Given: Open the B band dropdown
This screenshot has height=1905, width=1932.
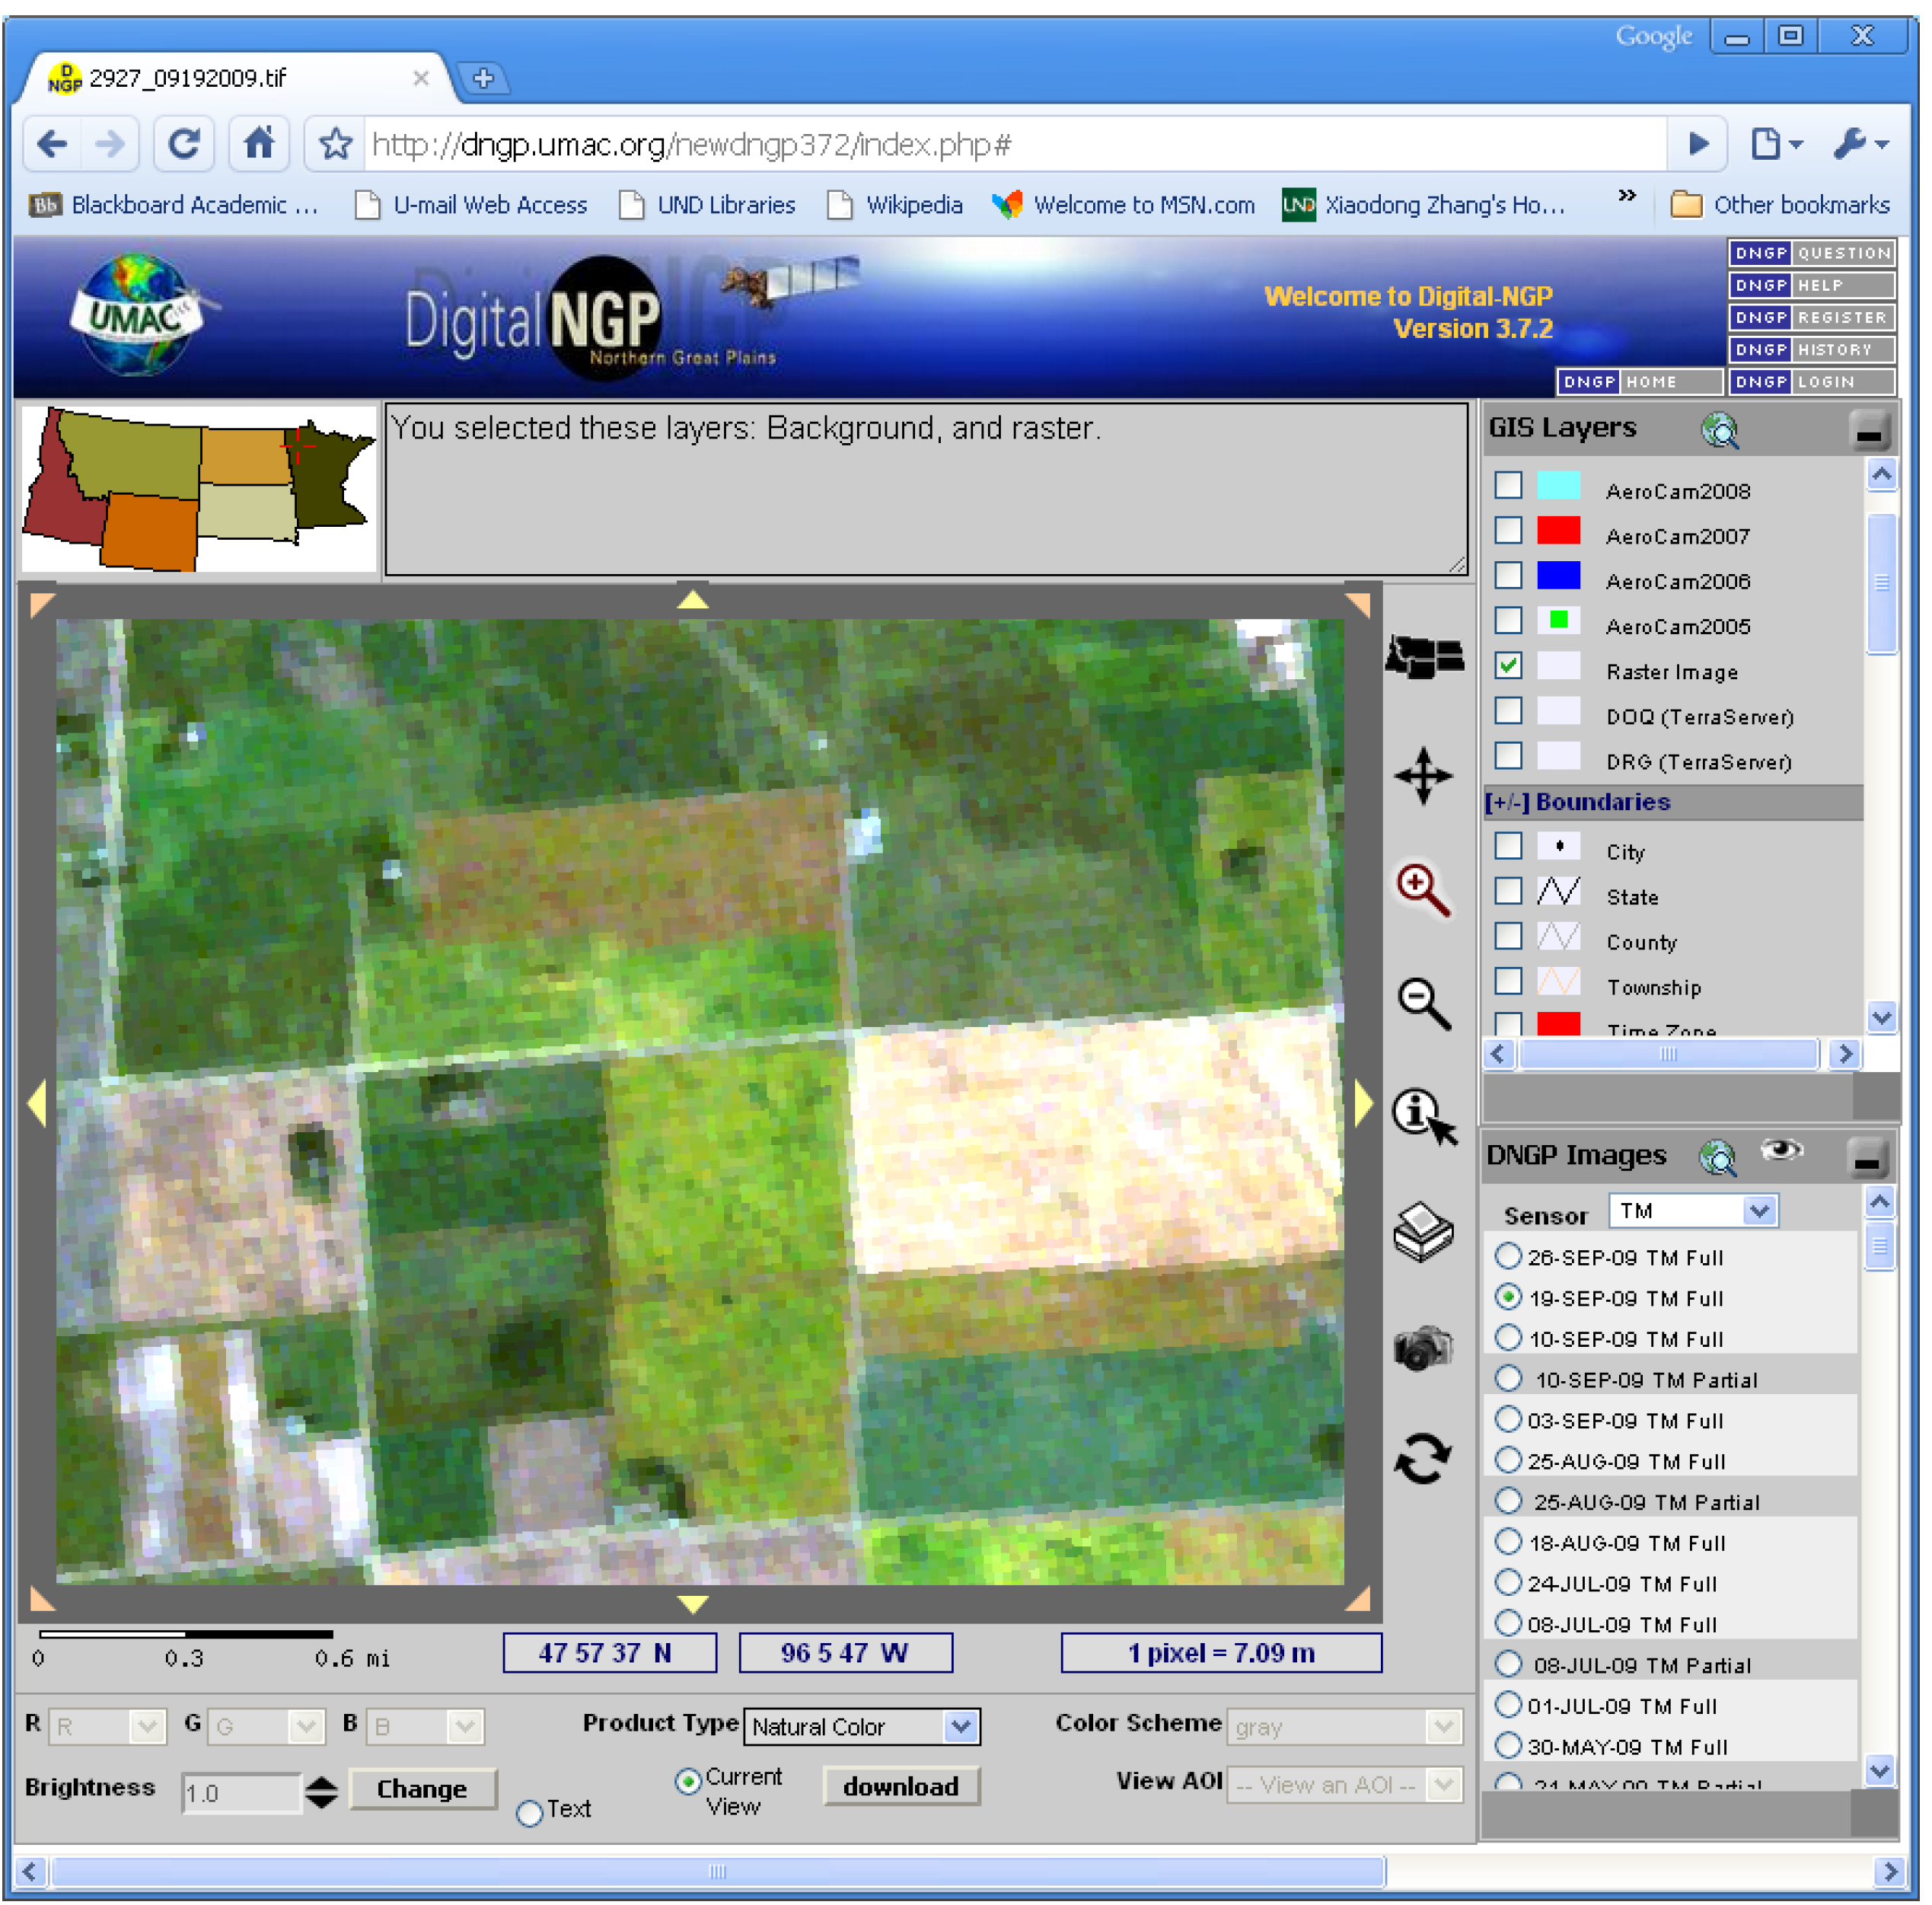Looking at the screenshot, I should (x=425, y=1727).
